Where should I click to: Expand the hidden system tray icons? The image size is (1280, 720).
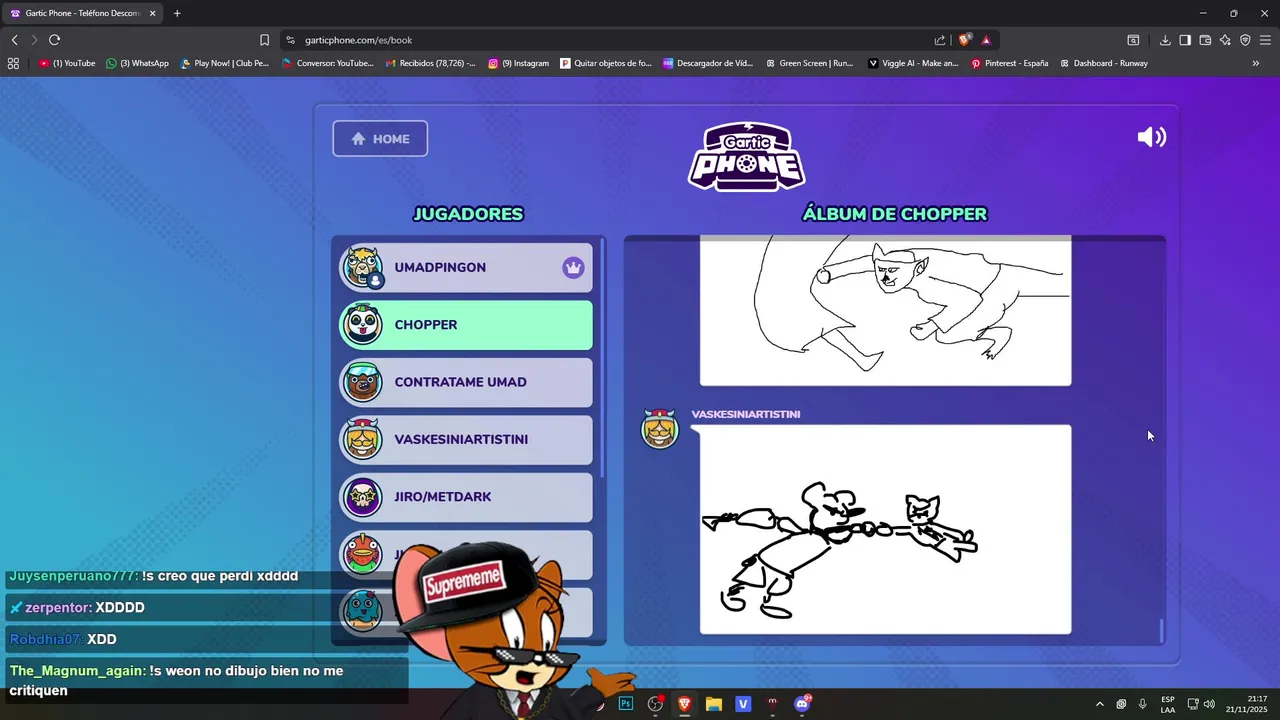point(1099,704)
